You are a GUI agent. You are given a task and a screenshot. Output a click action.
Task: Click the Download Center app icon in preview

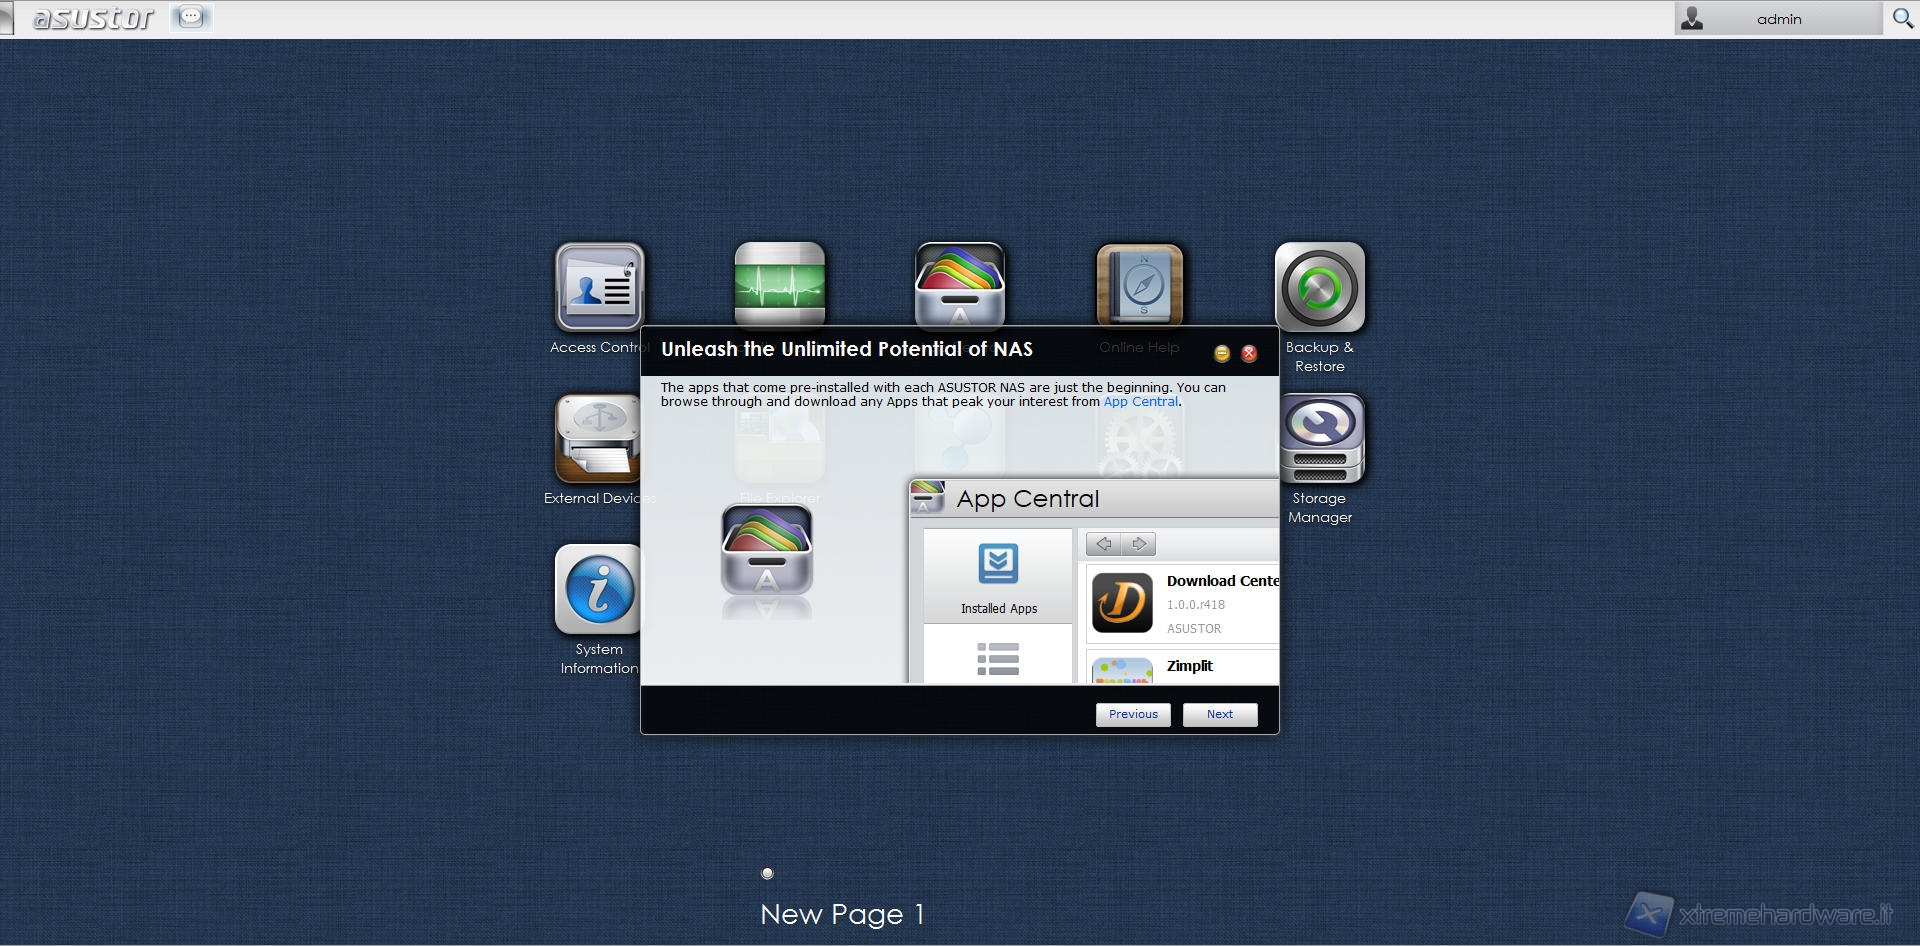point(1121,603)
